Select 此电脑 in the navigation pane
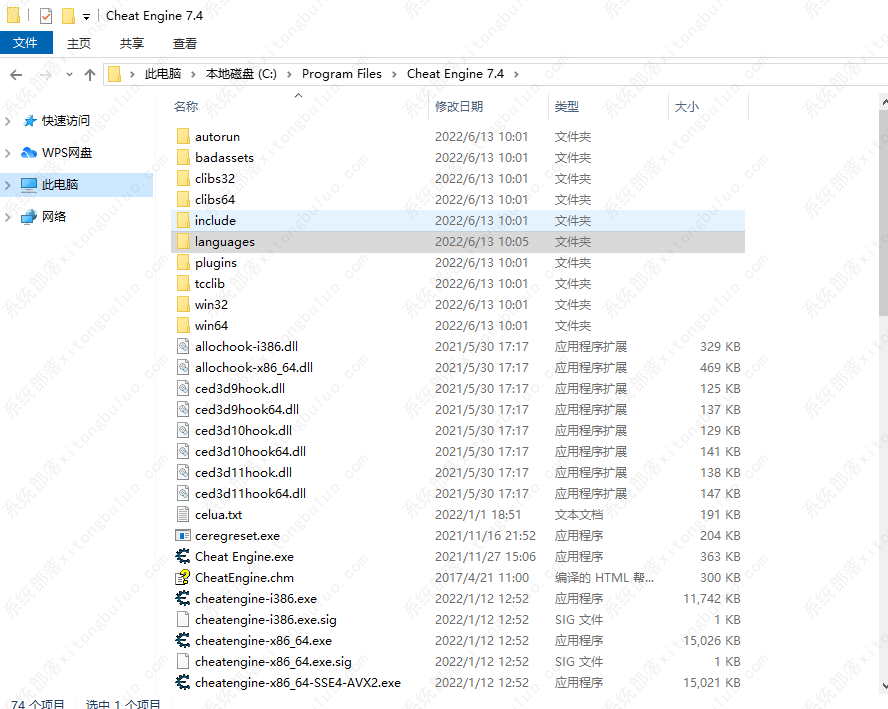This screenshot has height=709, width=888. coord(60,185)
